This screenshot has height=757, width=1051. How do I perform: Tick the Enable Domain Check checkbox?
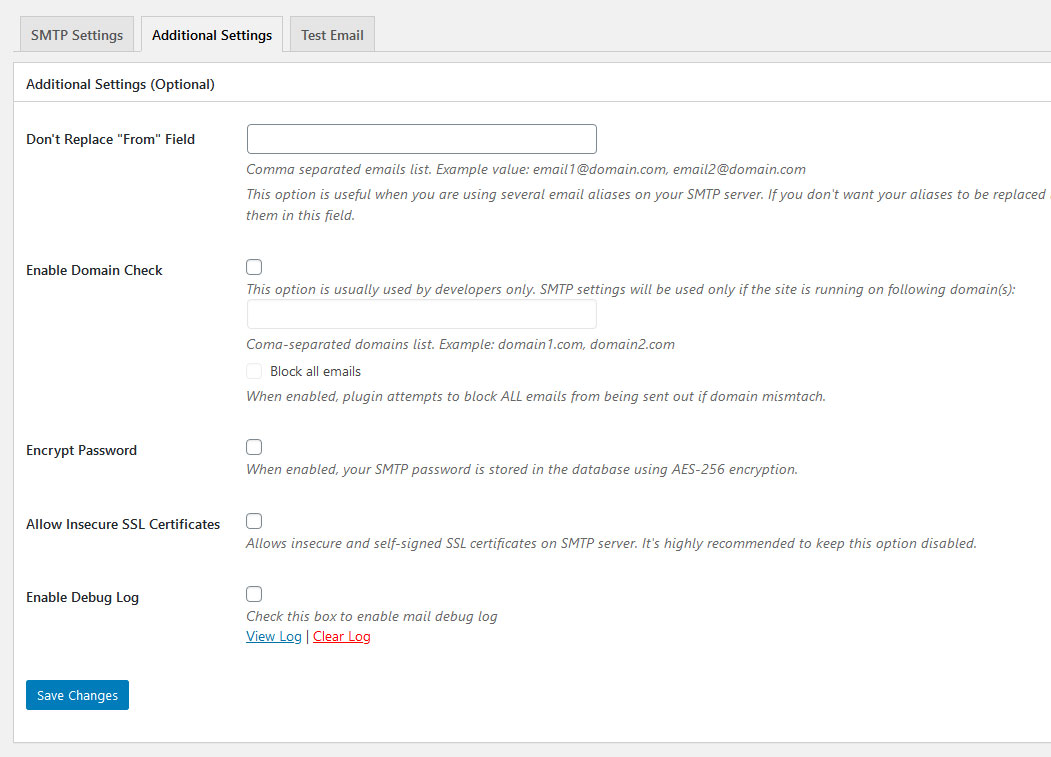[254, 267]
